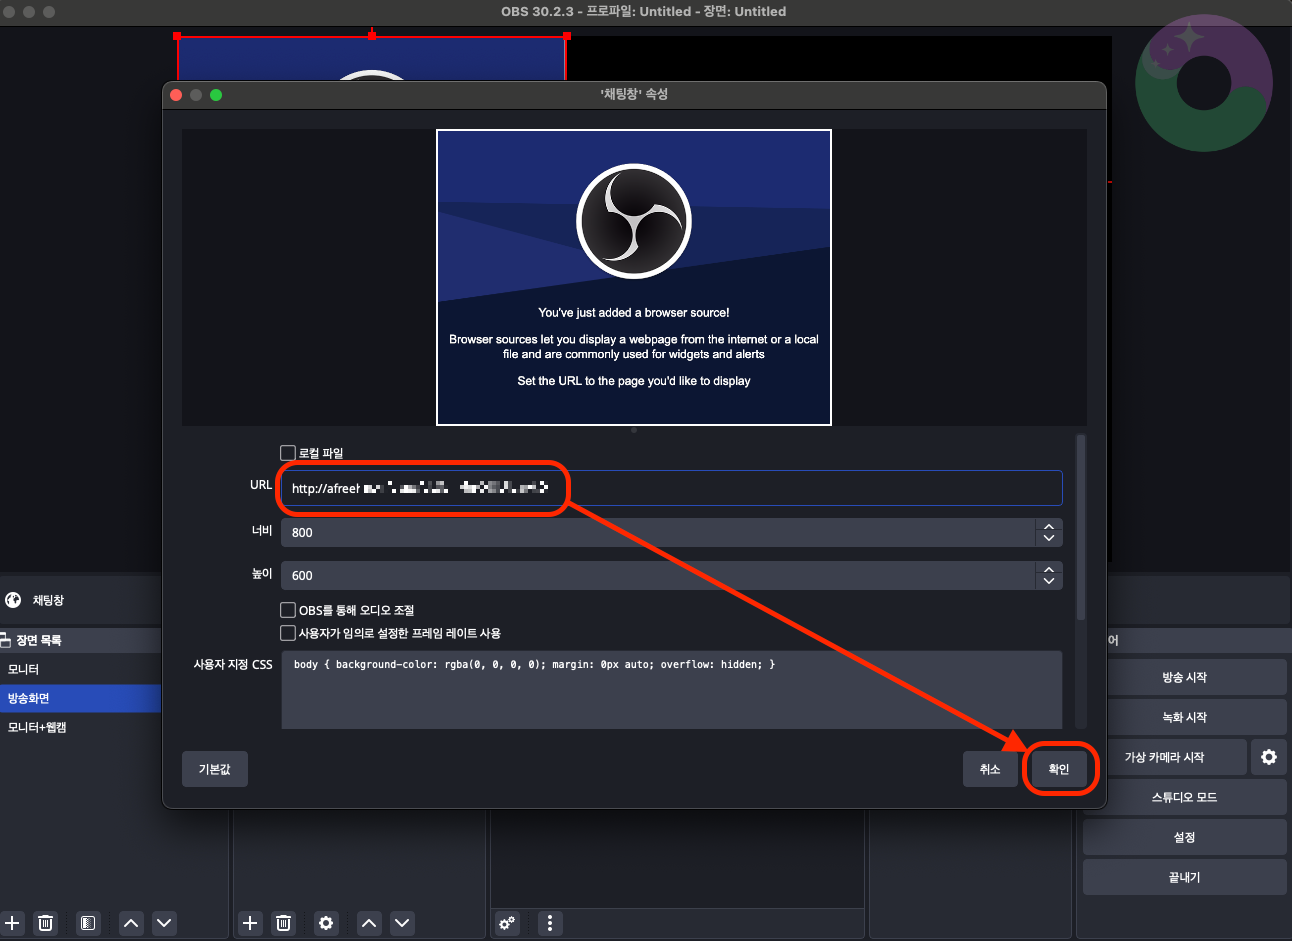Enable OBS를 통해 오디오 조절 checkbox

tap(288, 610)
